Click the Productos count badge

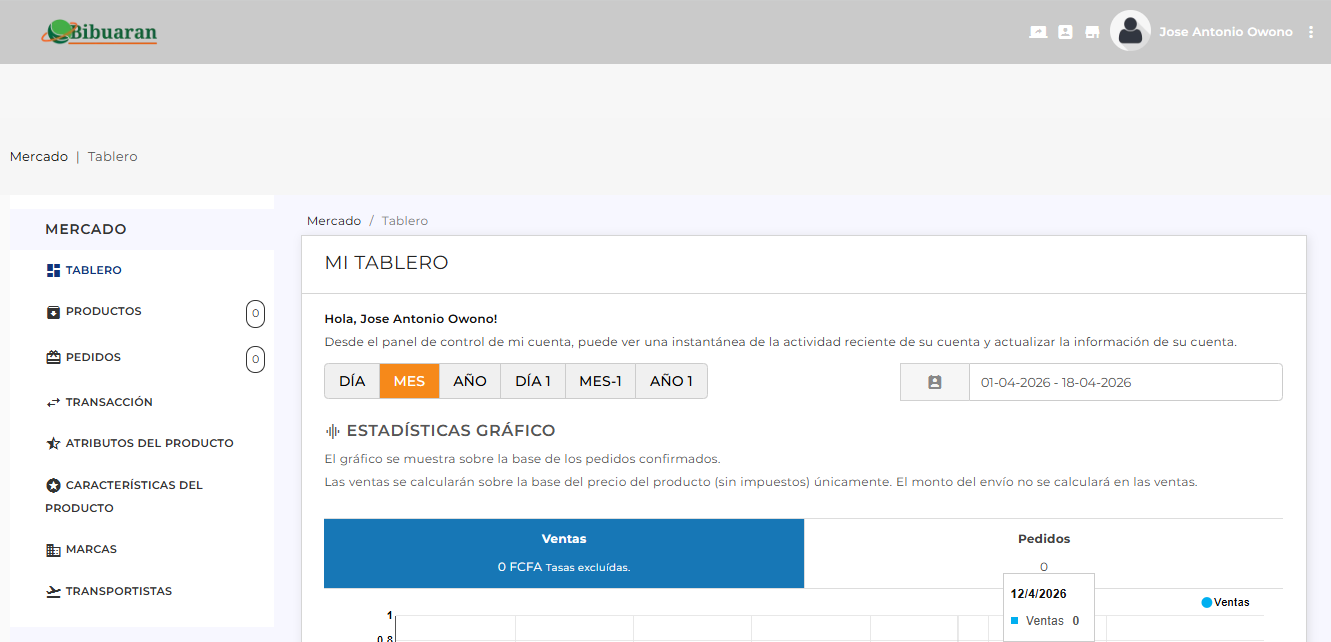pos(255,313)
